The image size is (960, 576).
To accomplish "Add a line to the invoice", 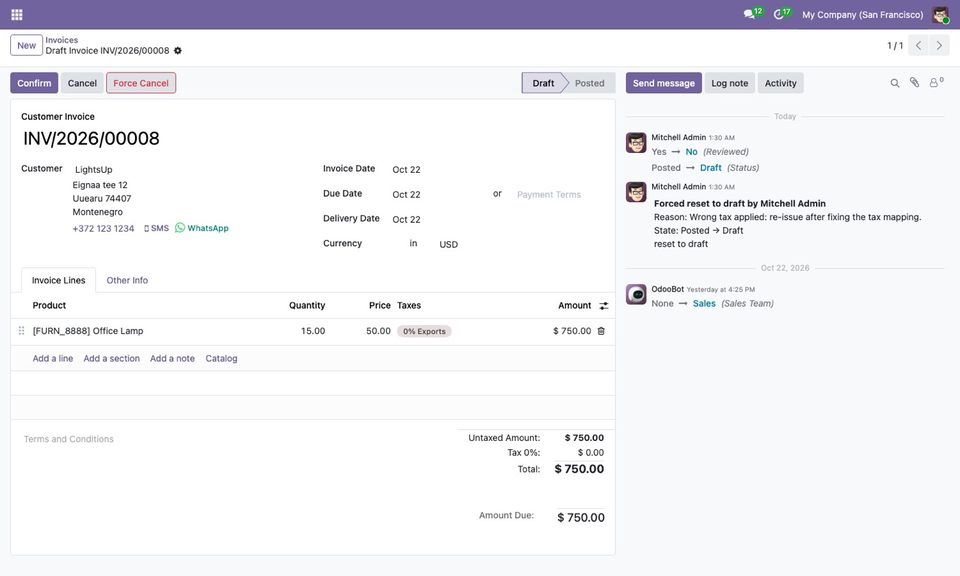I will tap(53, 359).
